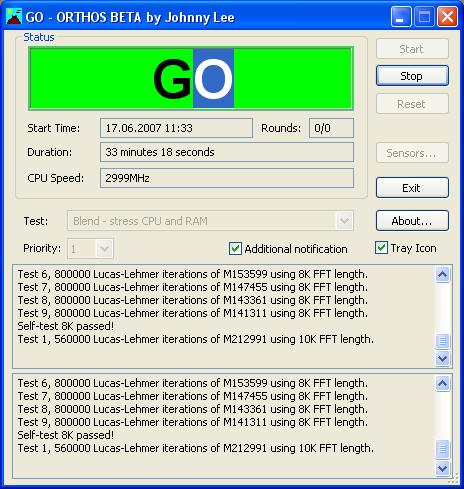Click upper log 'Test 7' M147455 line
The height and width of the screenshot is (489, 464).
pyautogui.click(x=193, y=287)
